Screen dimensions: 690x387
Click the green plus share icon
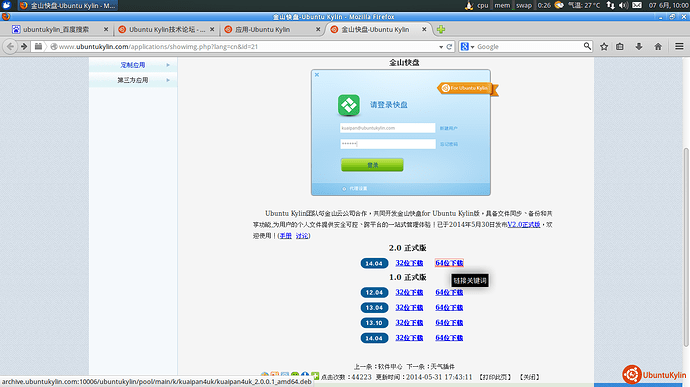click(x=315, y=376)
